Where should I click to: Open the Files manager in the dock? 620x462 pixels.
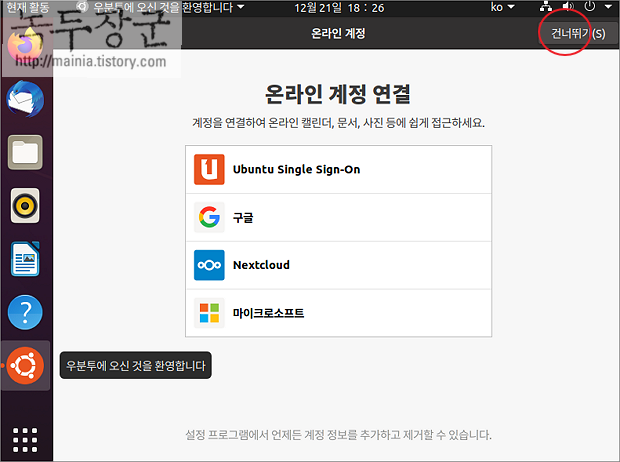25,152
